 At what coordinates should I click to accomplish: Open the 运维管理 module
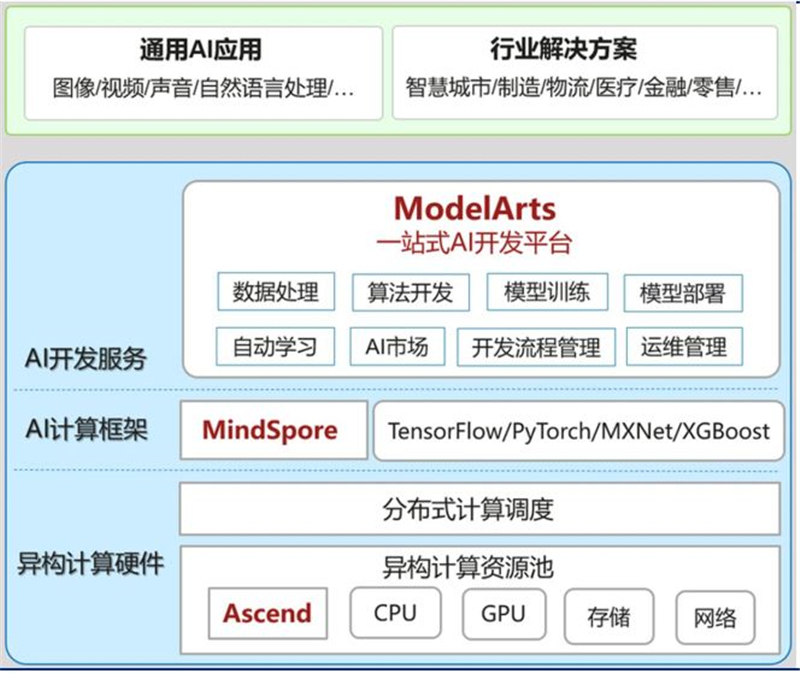[x=683, y=347]
